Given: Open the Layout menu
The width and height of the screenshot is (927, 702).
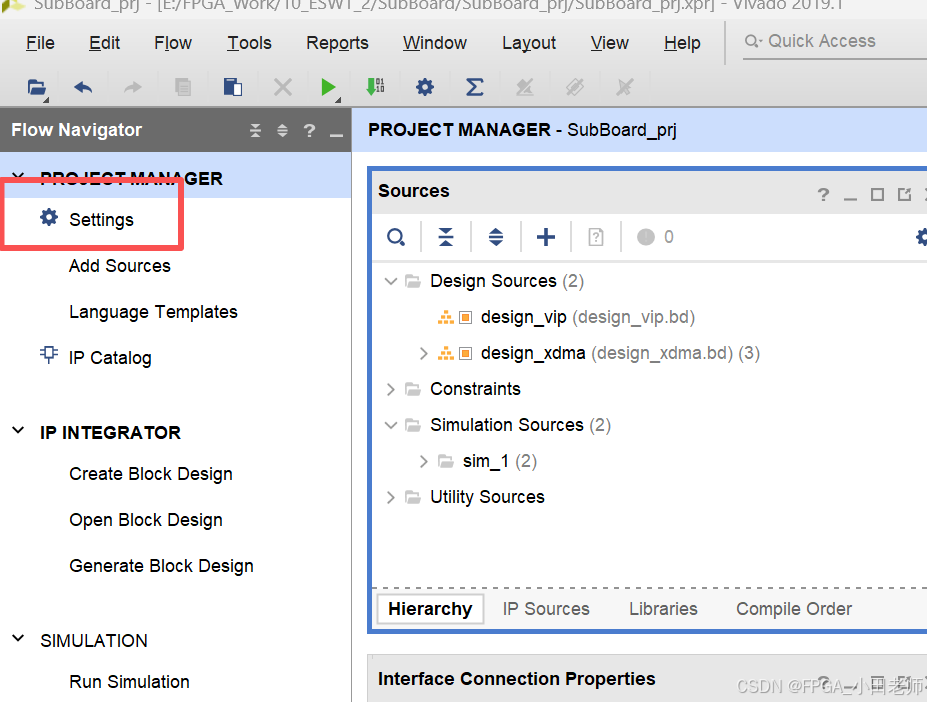Looking at the screenshot, I should tap(529, 43).
